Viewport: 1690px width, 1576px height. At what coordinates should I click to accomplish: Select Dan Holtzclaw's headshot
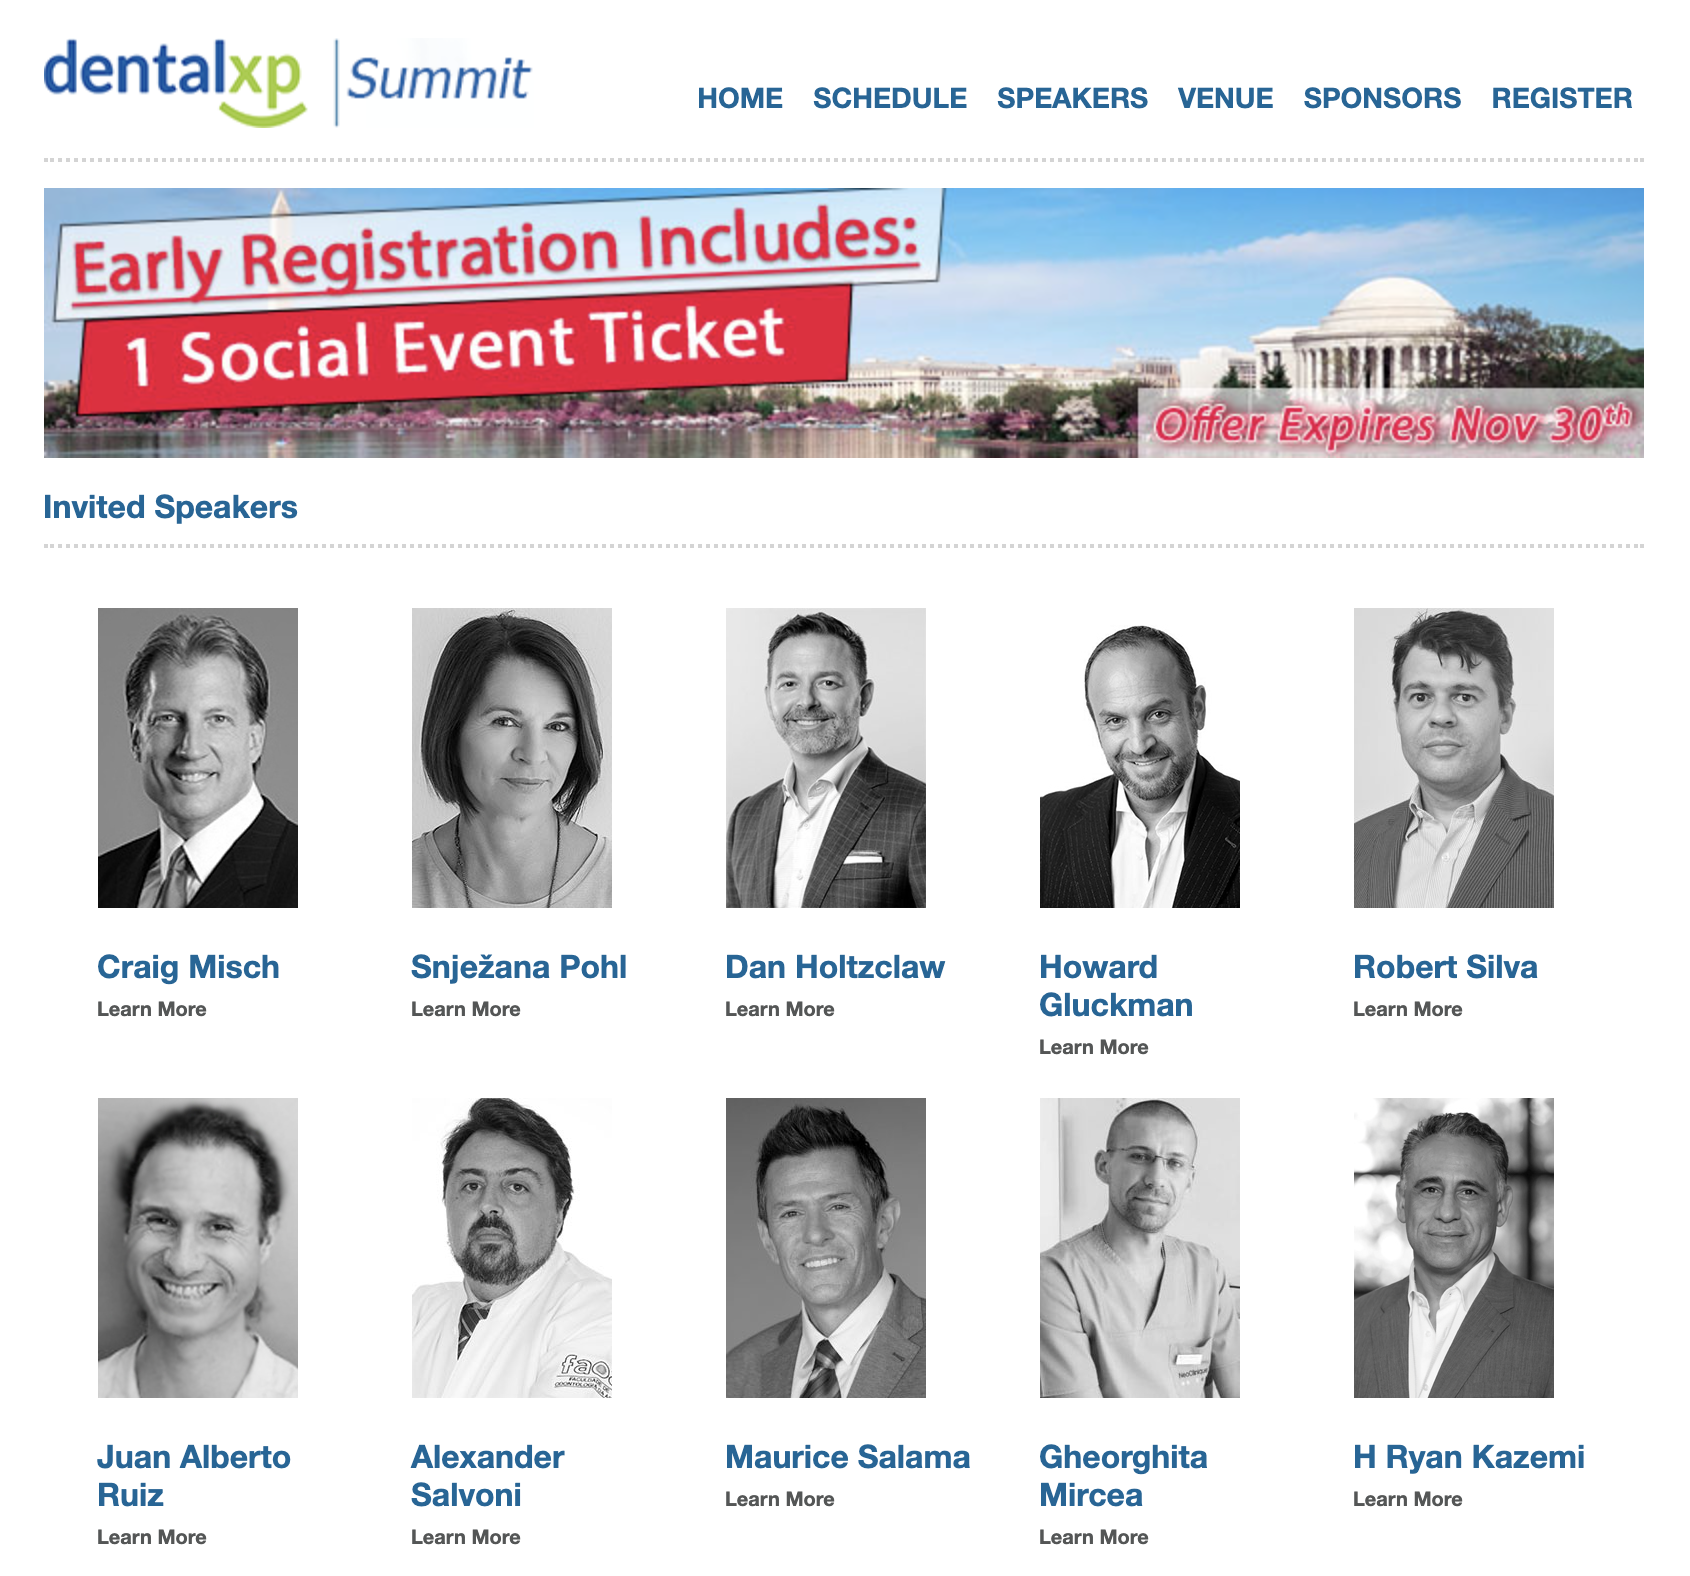click(826, 758)
